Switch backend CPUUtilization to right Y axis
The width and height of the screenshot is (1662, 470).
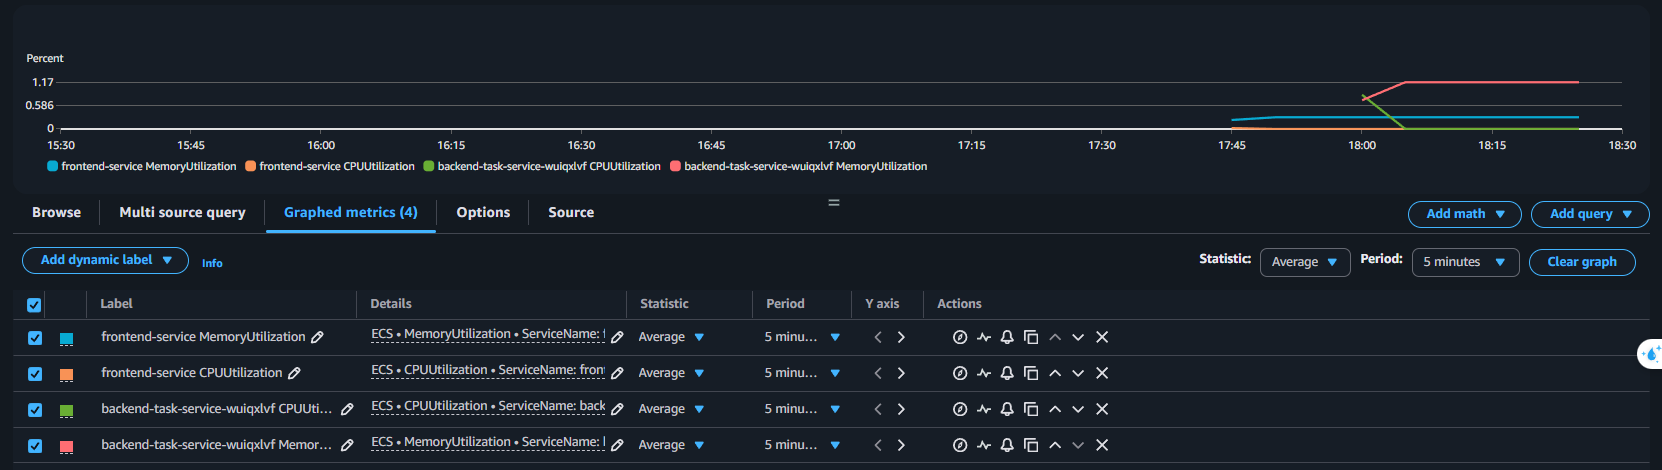pos(901,409)
